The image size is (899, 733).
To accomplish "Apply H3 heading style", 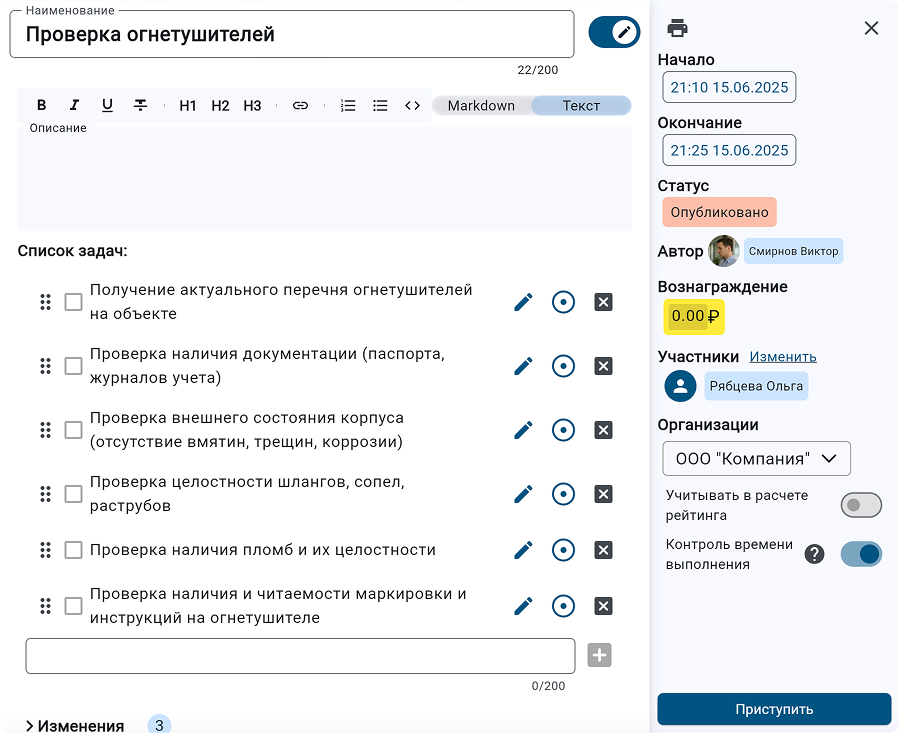I will (252, 106).
